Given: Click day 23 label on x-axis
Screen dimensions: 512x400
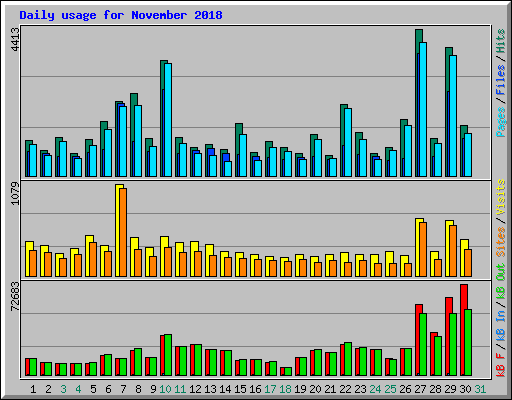Looking at the screenshot, I should [x=360, y=389].
